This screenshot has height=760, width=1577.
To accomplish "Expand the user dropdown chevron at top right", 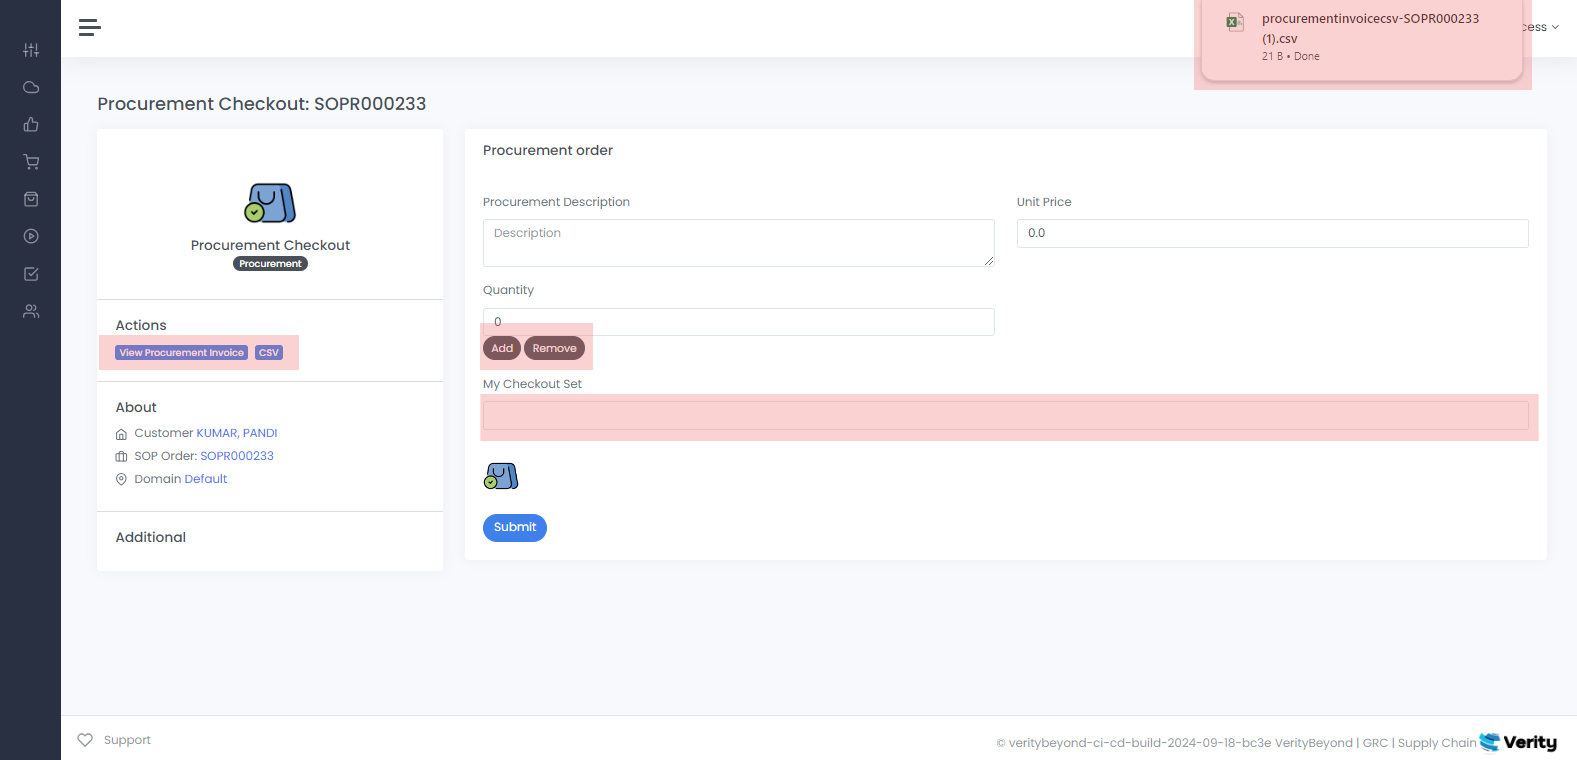I will pyautogui.click(x=1554, y=28).
